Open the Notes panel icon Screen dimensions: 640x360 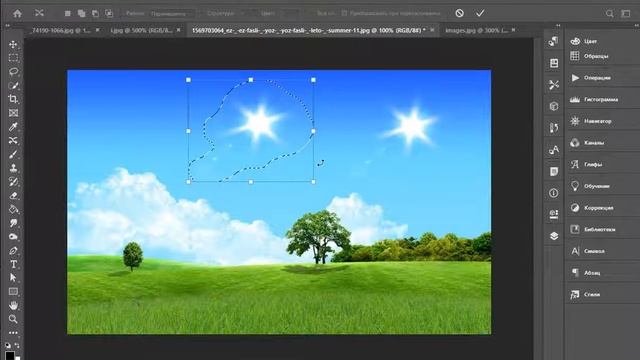pos(554,171)
